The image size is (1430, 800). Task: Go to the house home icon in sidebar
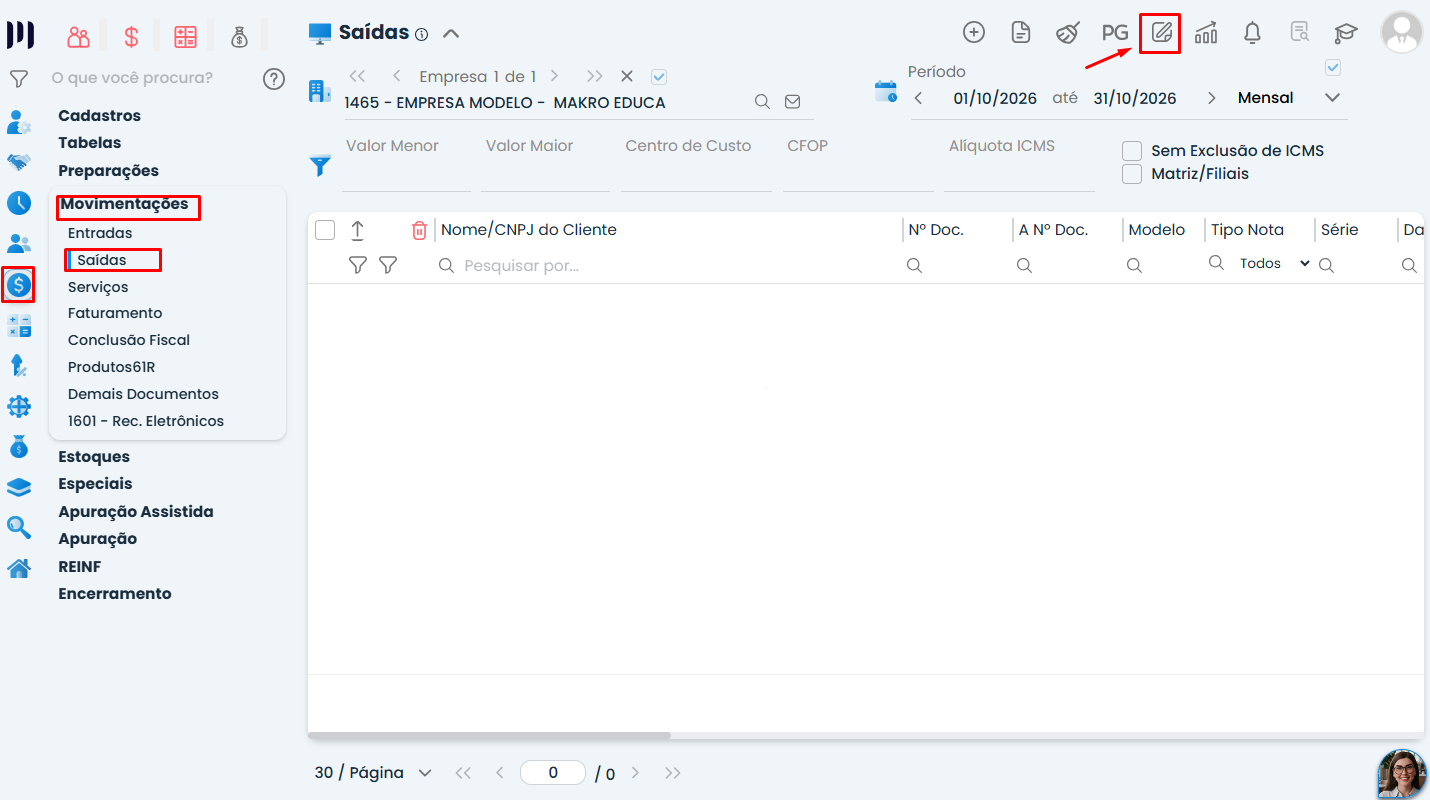(x=19, y=569)
